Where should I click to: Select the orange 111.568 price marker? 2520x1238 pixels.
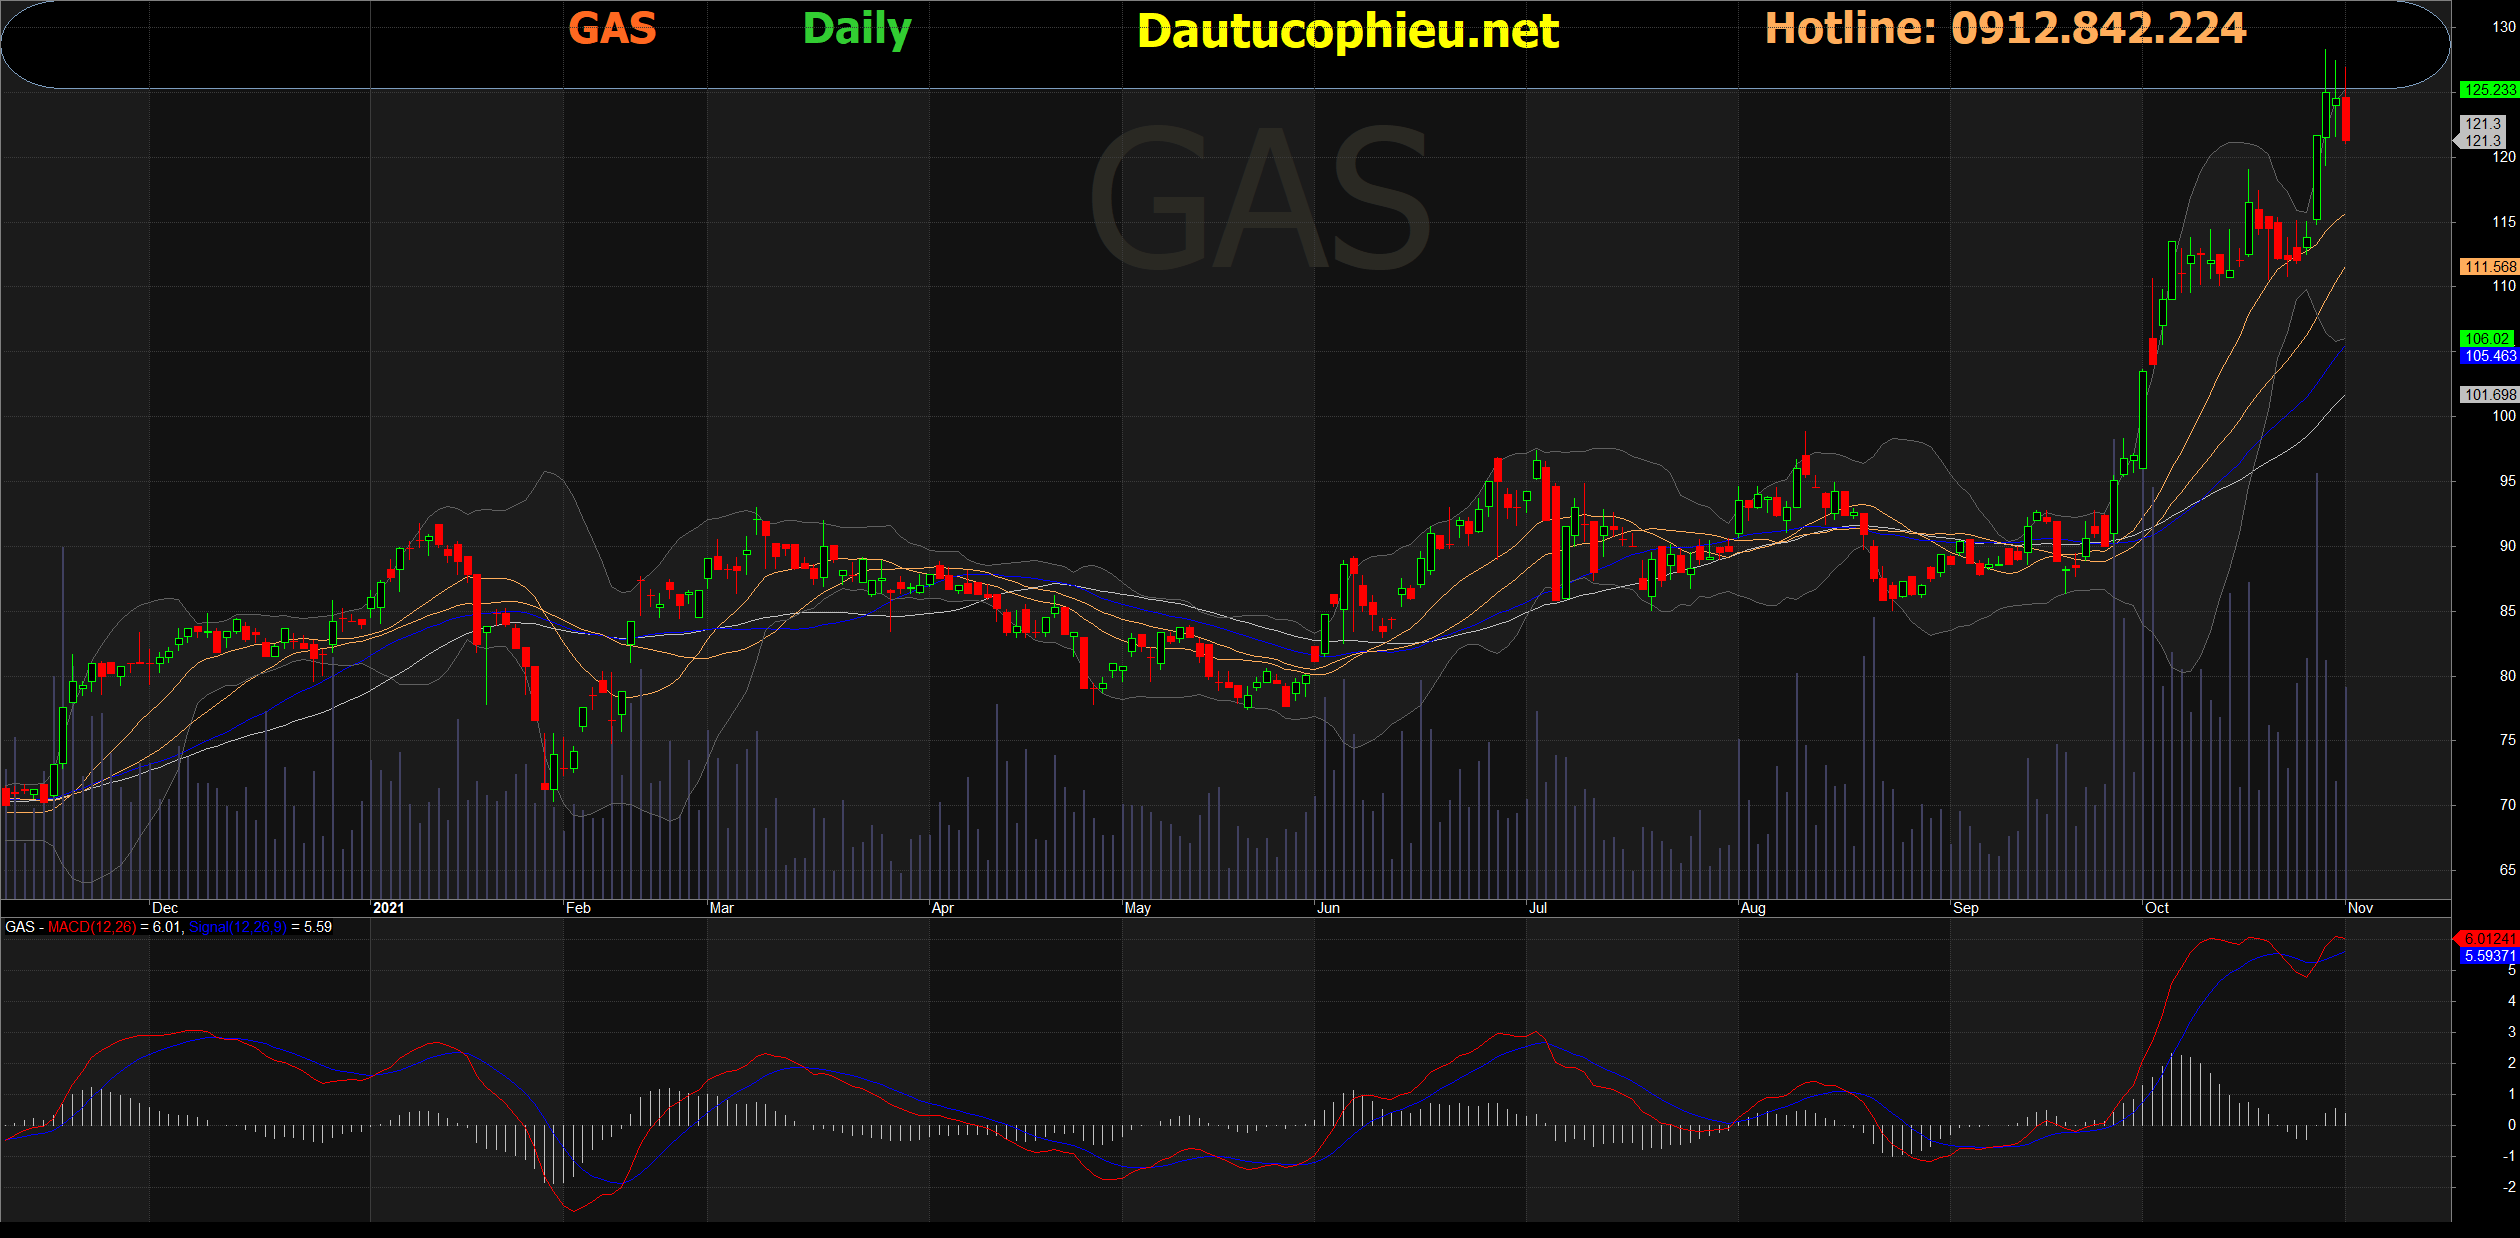[x=2488, y=267]
